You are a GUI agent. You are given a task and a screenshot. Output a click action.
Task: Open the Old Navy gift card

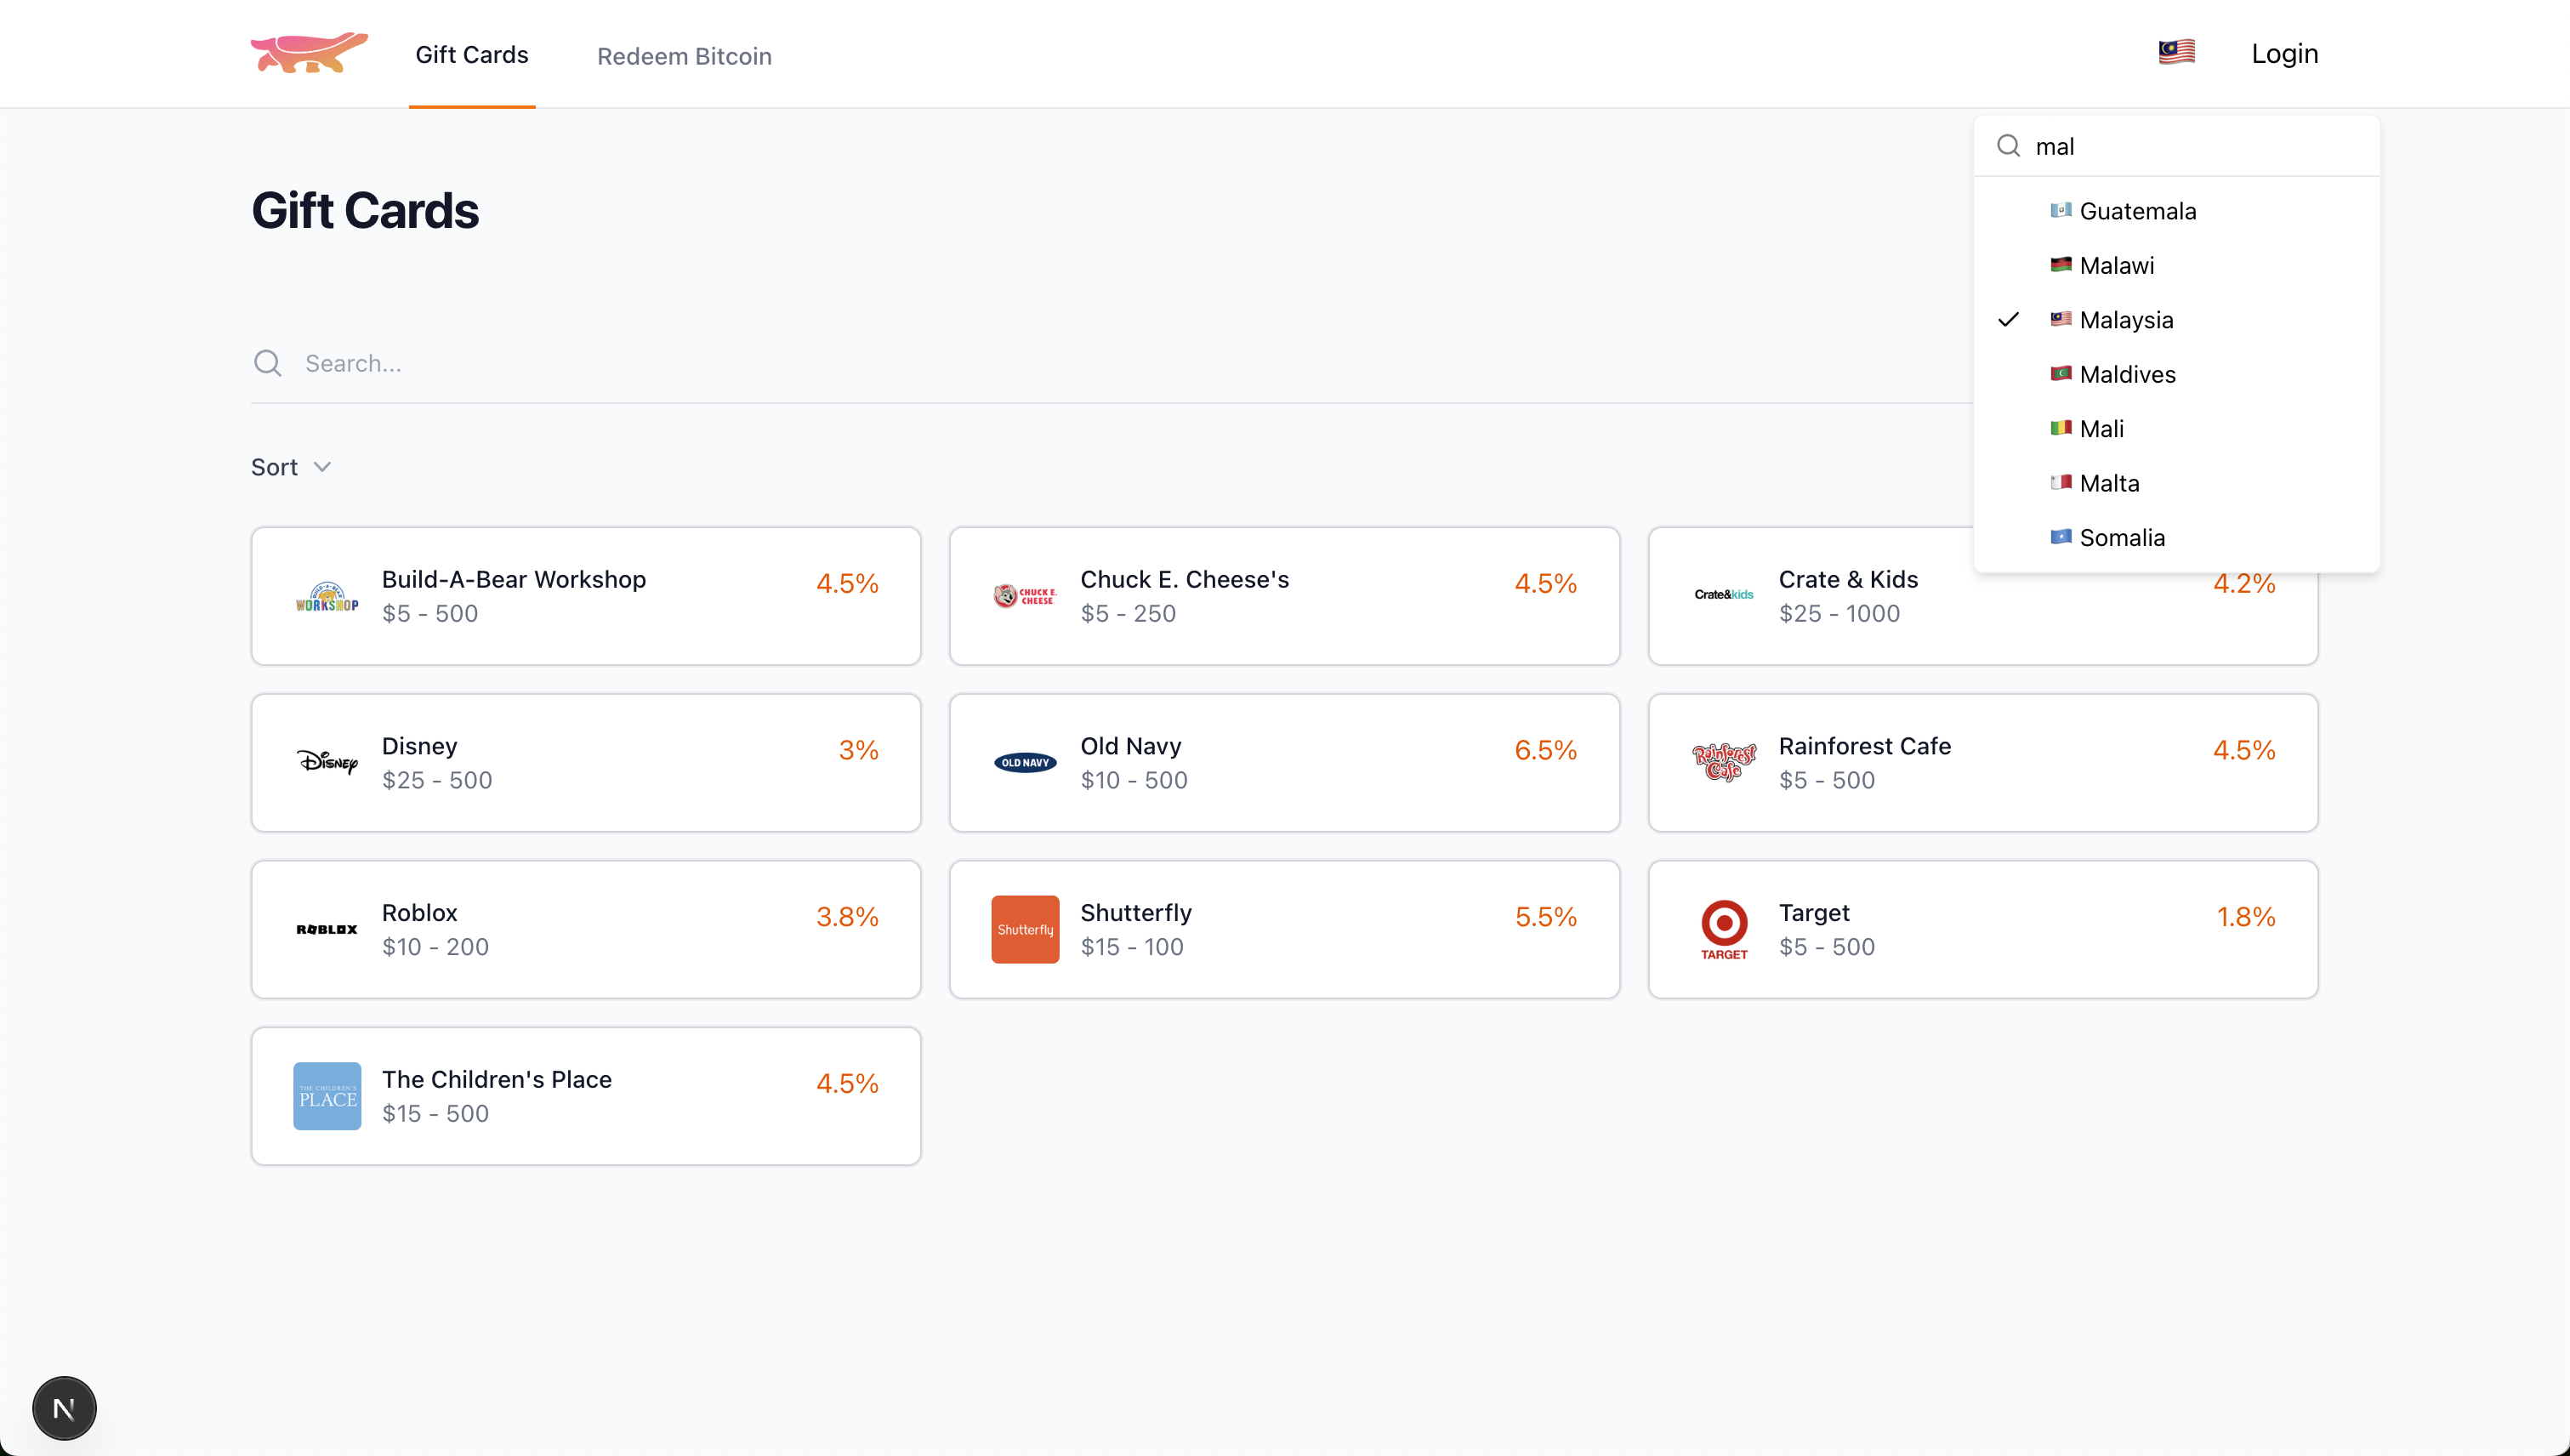(x=1284, y=763)
